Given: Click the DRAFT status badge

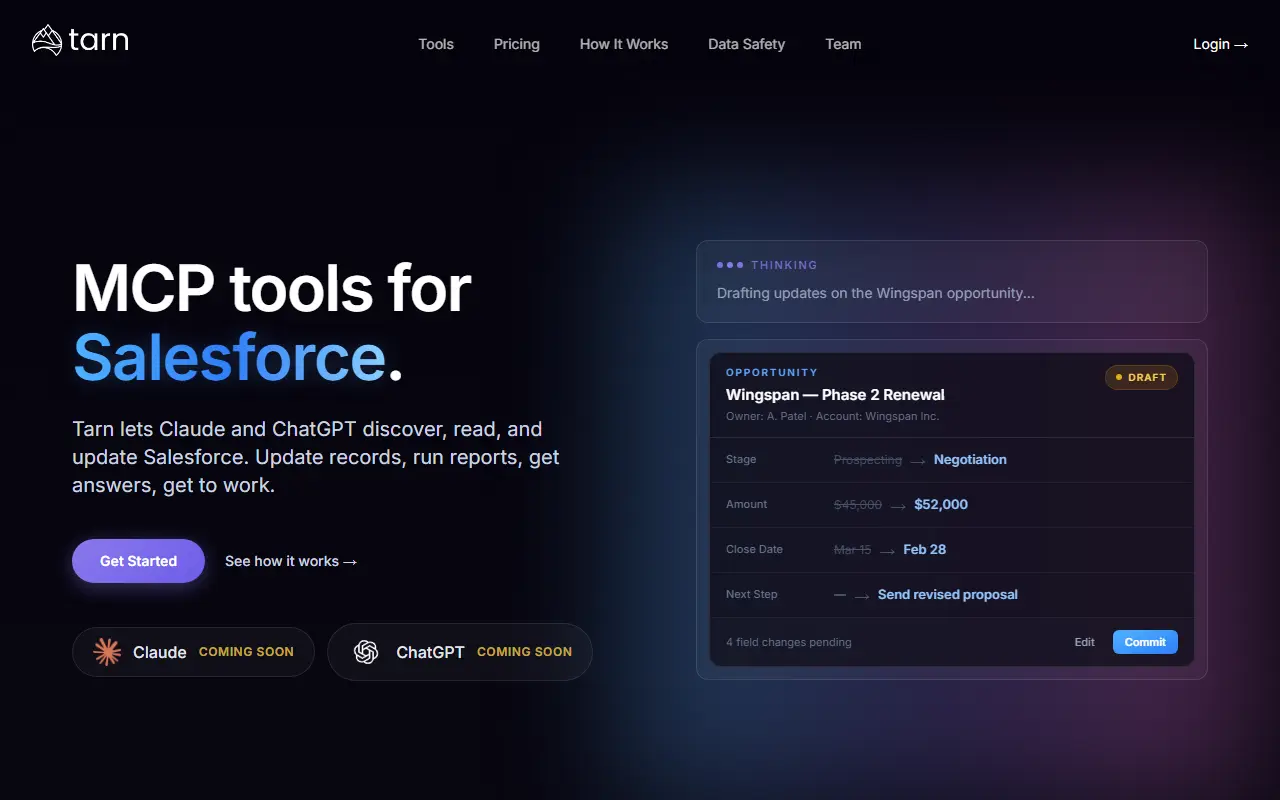Looking at the screenshot, I should [x=1141, y=377].
